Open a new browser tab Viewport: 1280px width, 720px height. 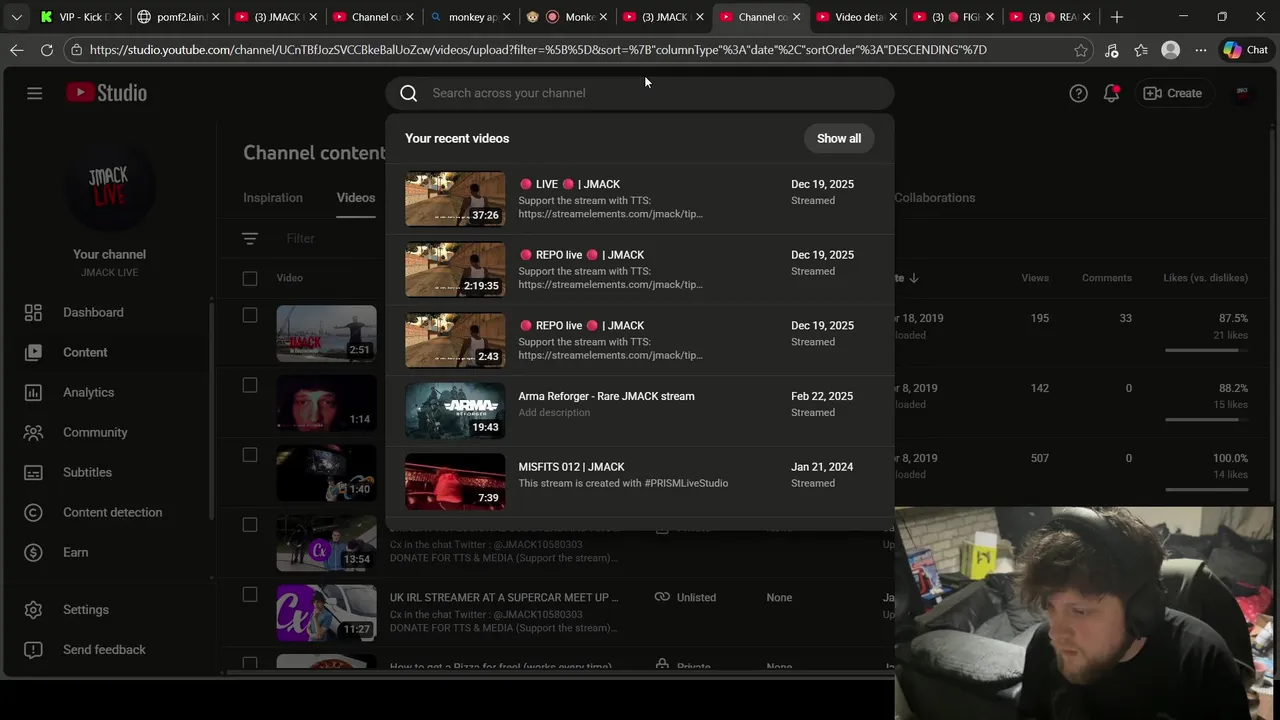1117,17
